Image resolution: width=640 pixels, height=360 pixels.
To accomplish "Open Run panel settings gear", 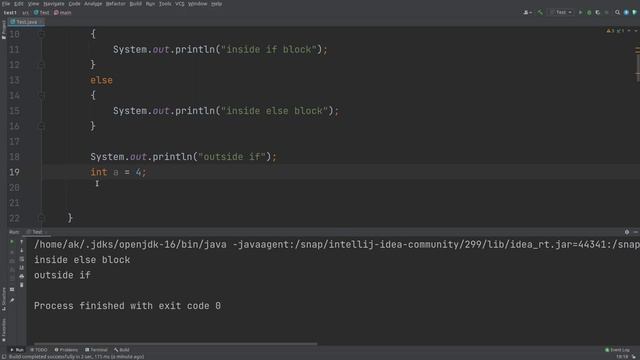I will (627, 232).
